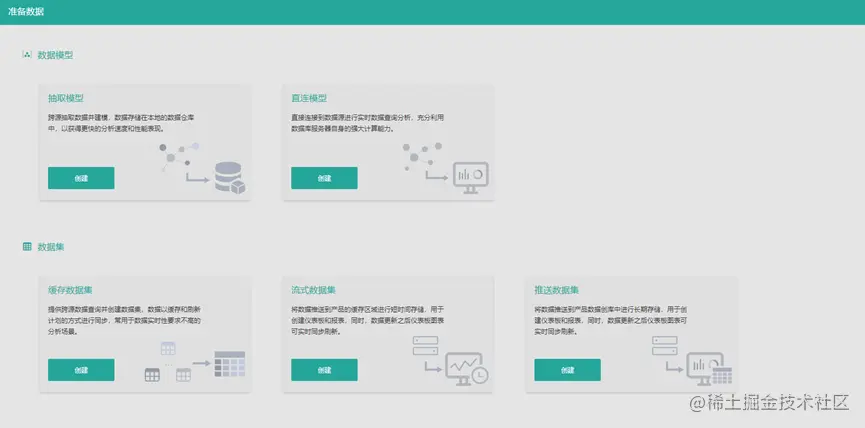Click the 缓存数据集 description text
Viewport: 865px width, 428px height.
pos(125,320)
